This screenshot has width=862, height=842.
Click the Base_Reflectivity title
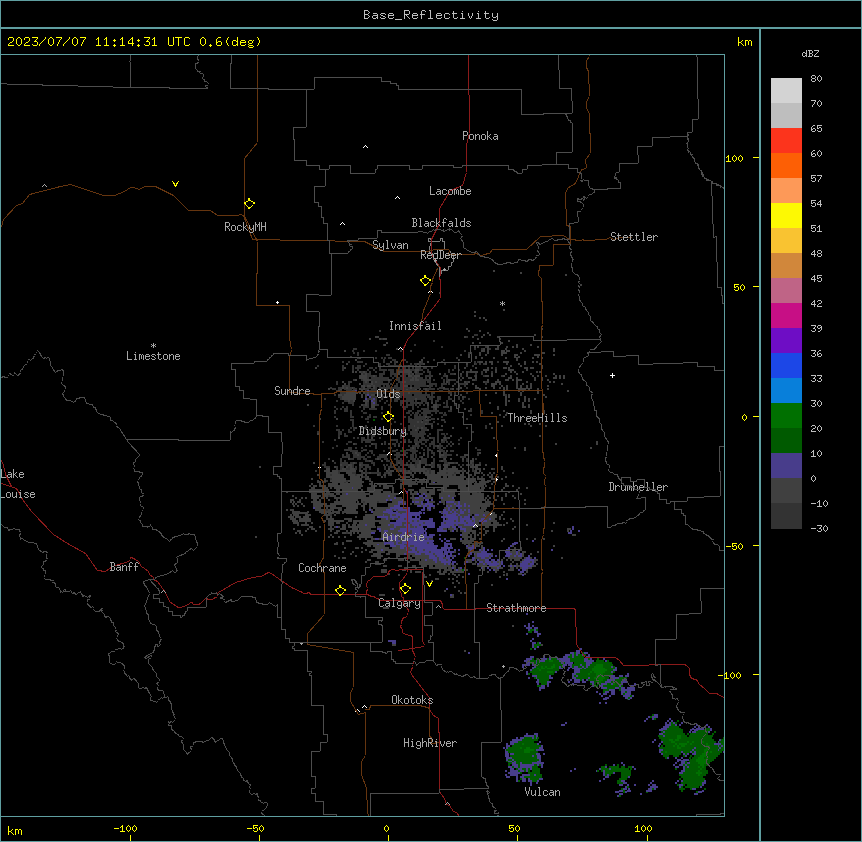coord(431,15)
